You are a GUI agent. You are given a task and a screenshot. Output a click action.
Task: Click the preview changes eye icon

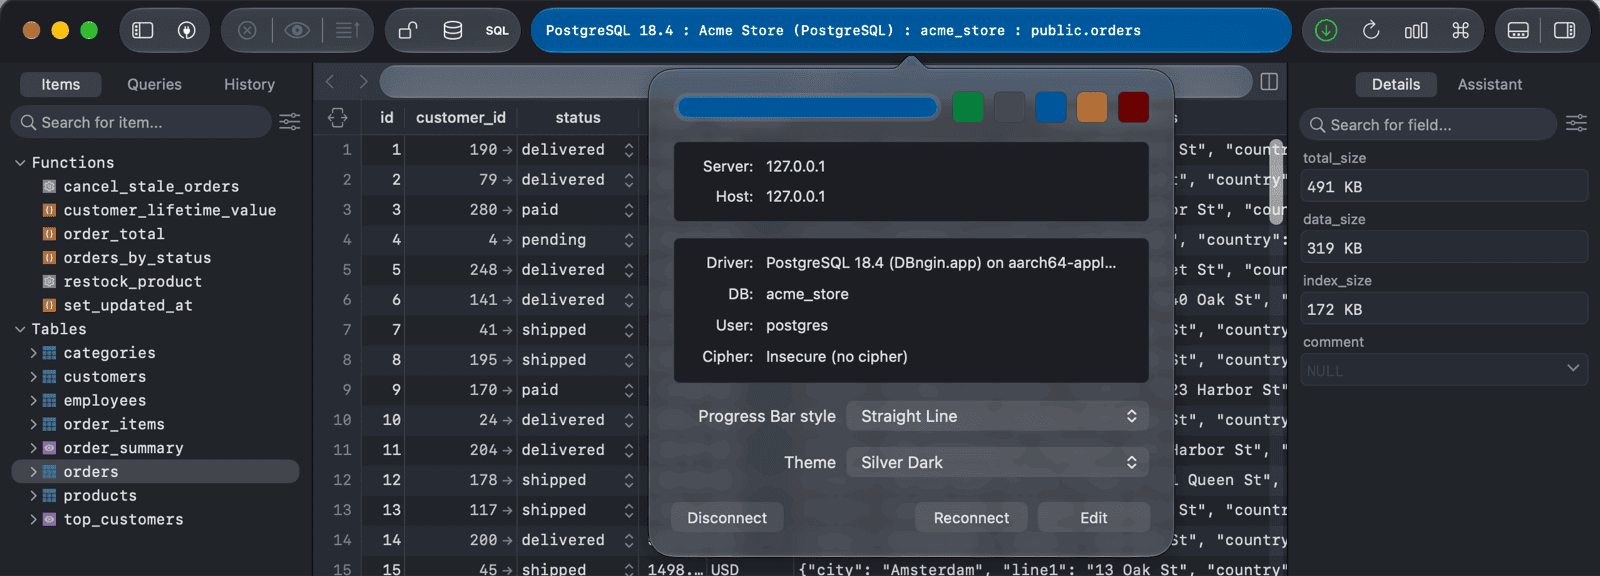[x=297, y=30]
